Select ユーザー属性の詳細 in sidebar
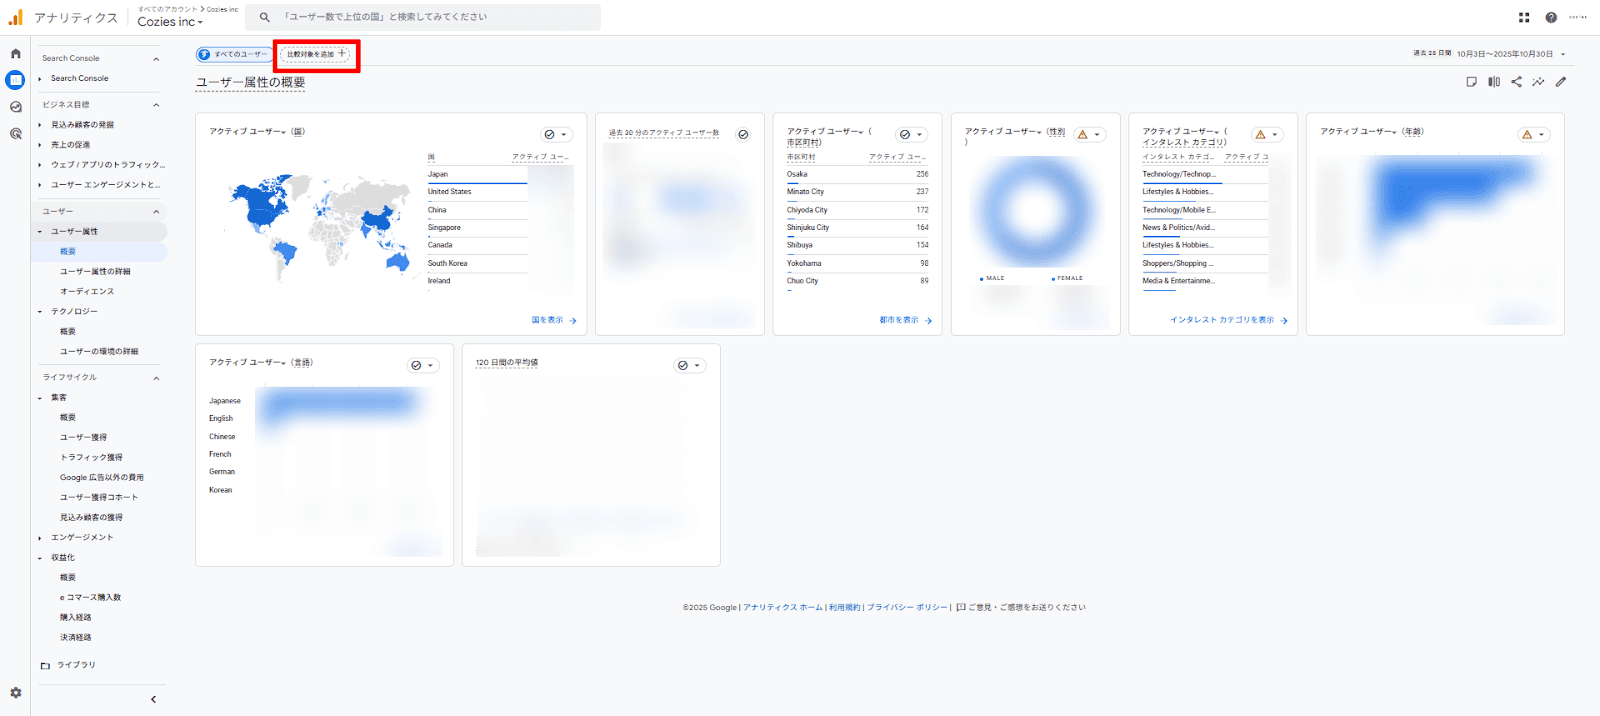 pyautogui.click(x=95, y=272)
